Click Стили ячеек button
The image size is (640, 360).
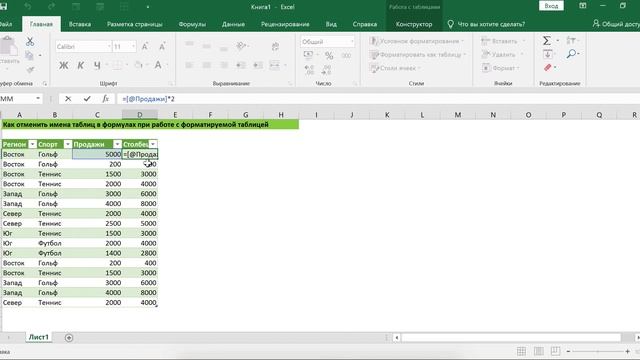[x=395, y=68]
